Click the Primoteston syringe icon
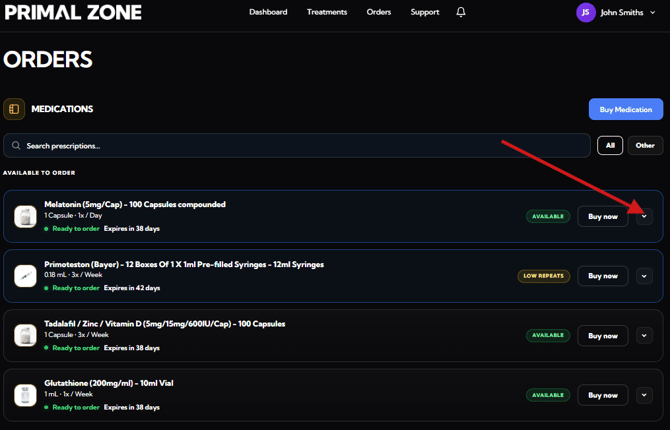 click(x=25, y=276)
